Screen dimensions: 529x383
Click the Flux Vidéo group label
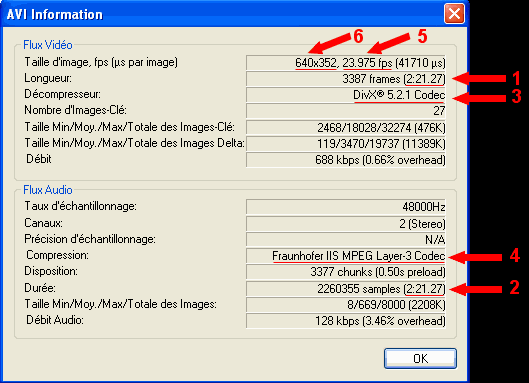tap(48, 45)
